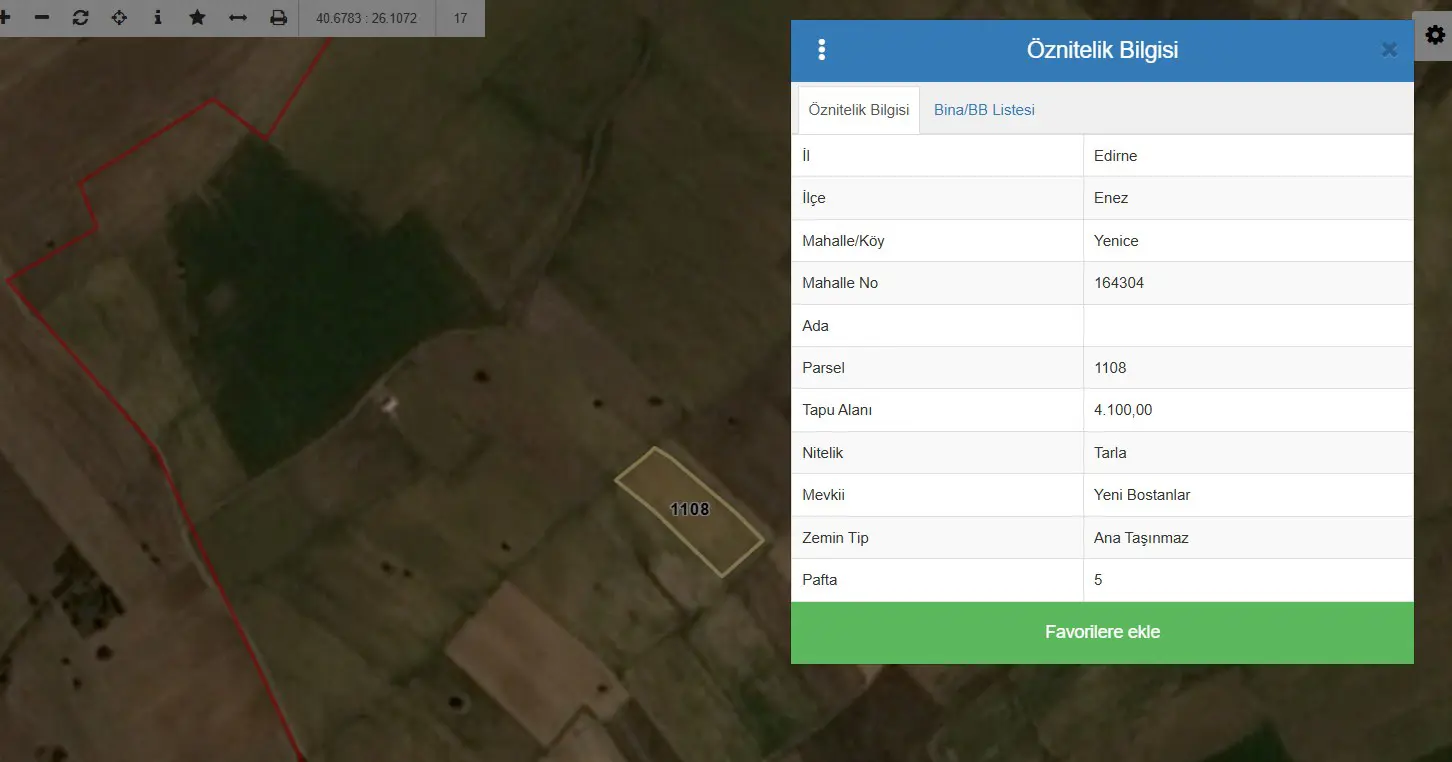Switch to the Öznitelik Bilgisi tab
The width and height of the screenshot is (1452, 762).
[x=859, y=110]
